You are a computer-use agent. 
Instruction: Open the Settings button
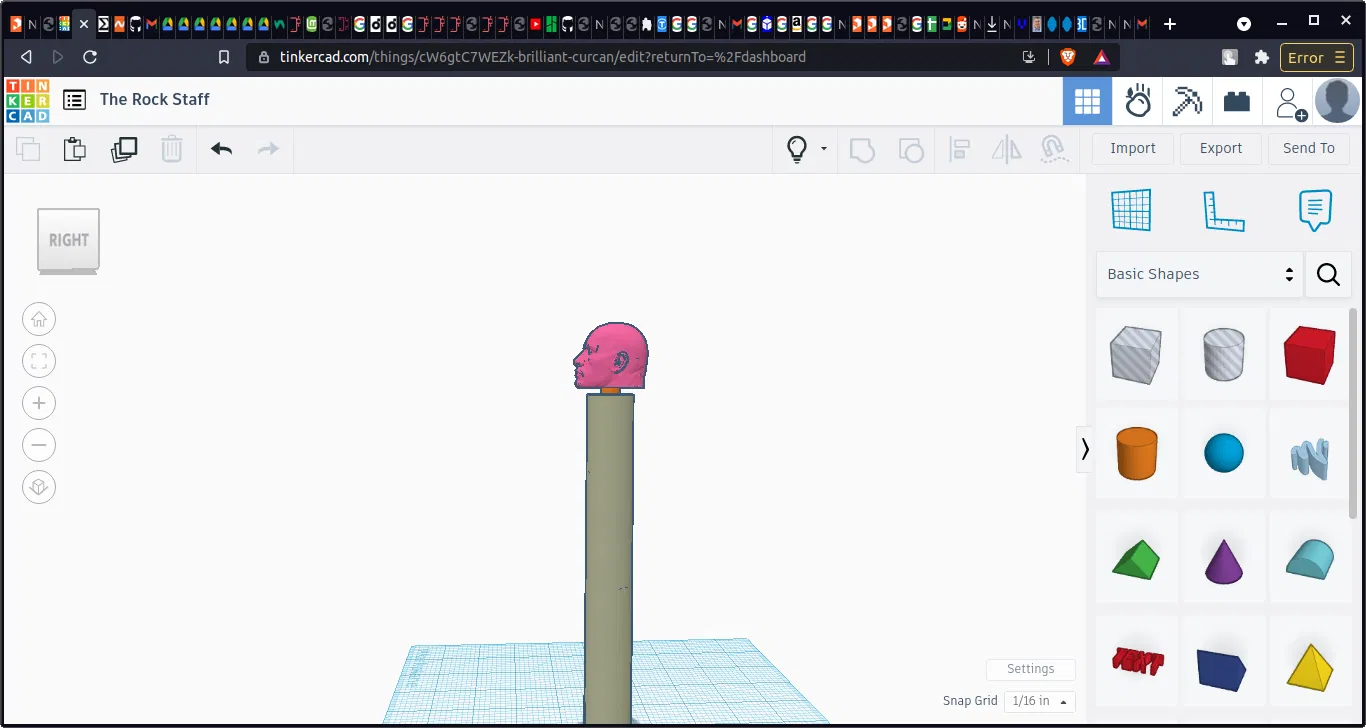1031,669
